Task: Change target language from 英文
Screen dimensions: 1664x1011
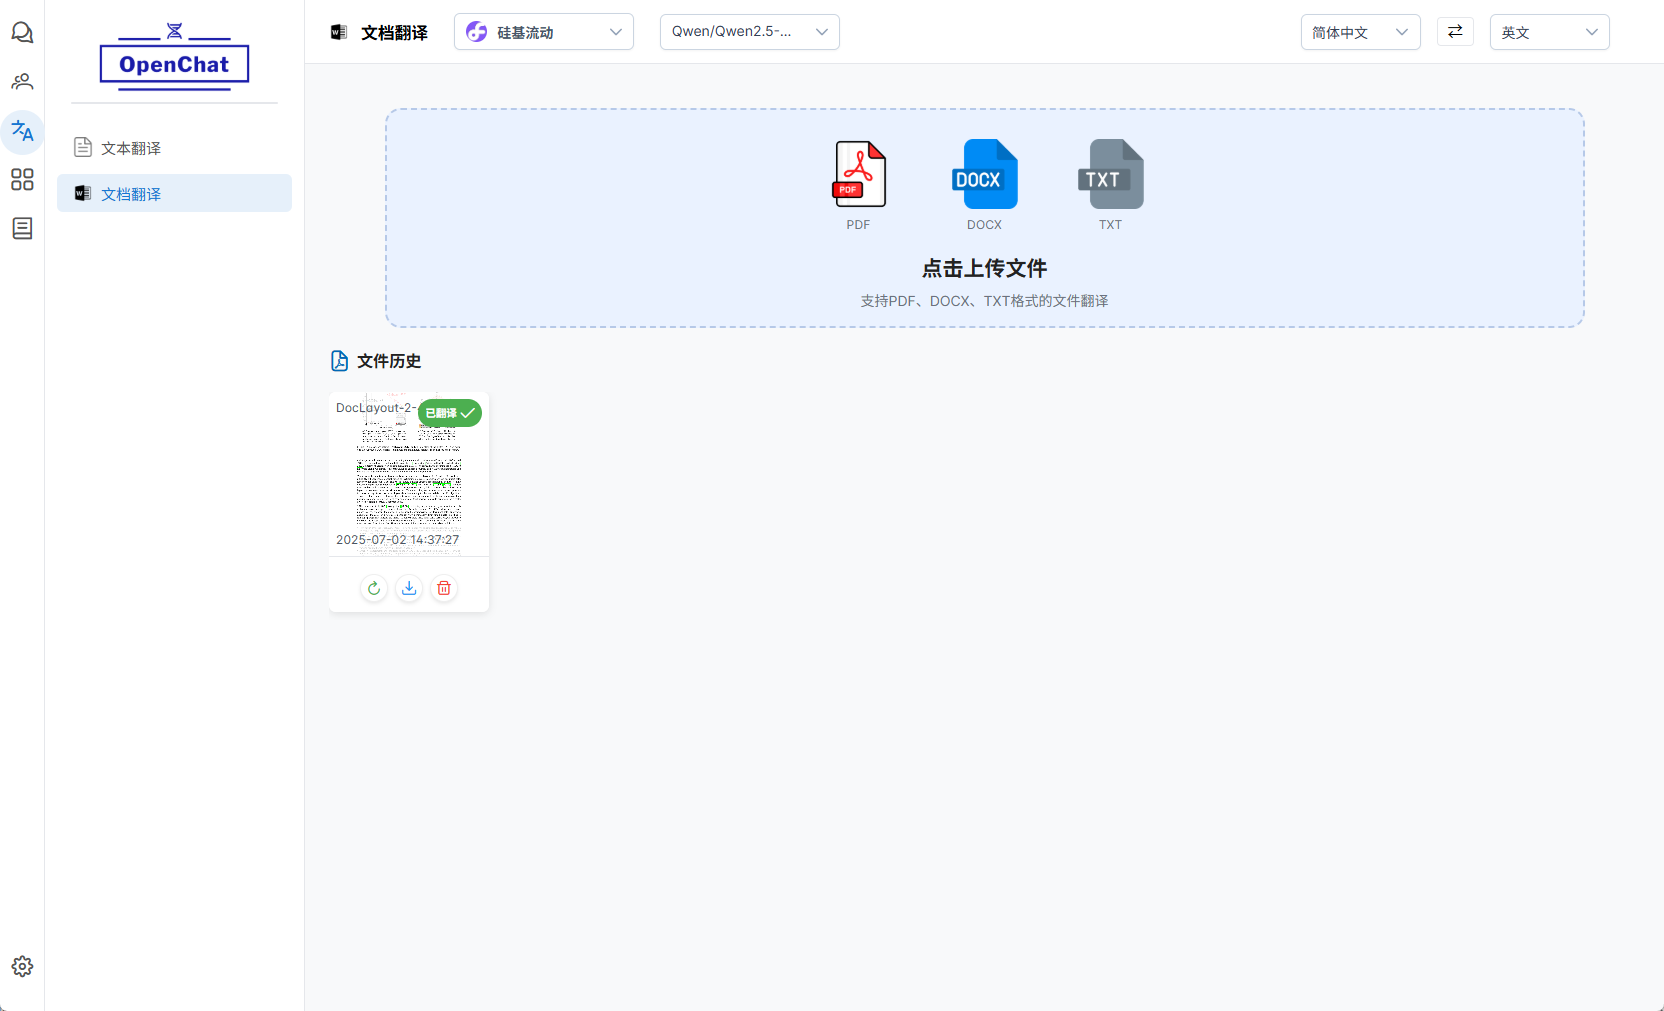Action: (1548, 31)
